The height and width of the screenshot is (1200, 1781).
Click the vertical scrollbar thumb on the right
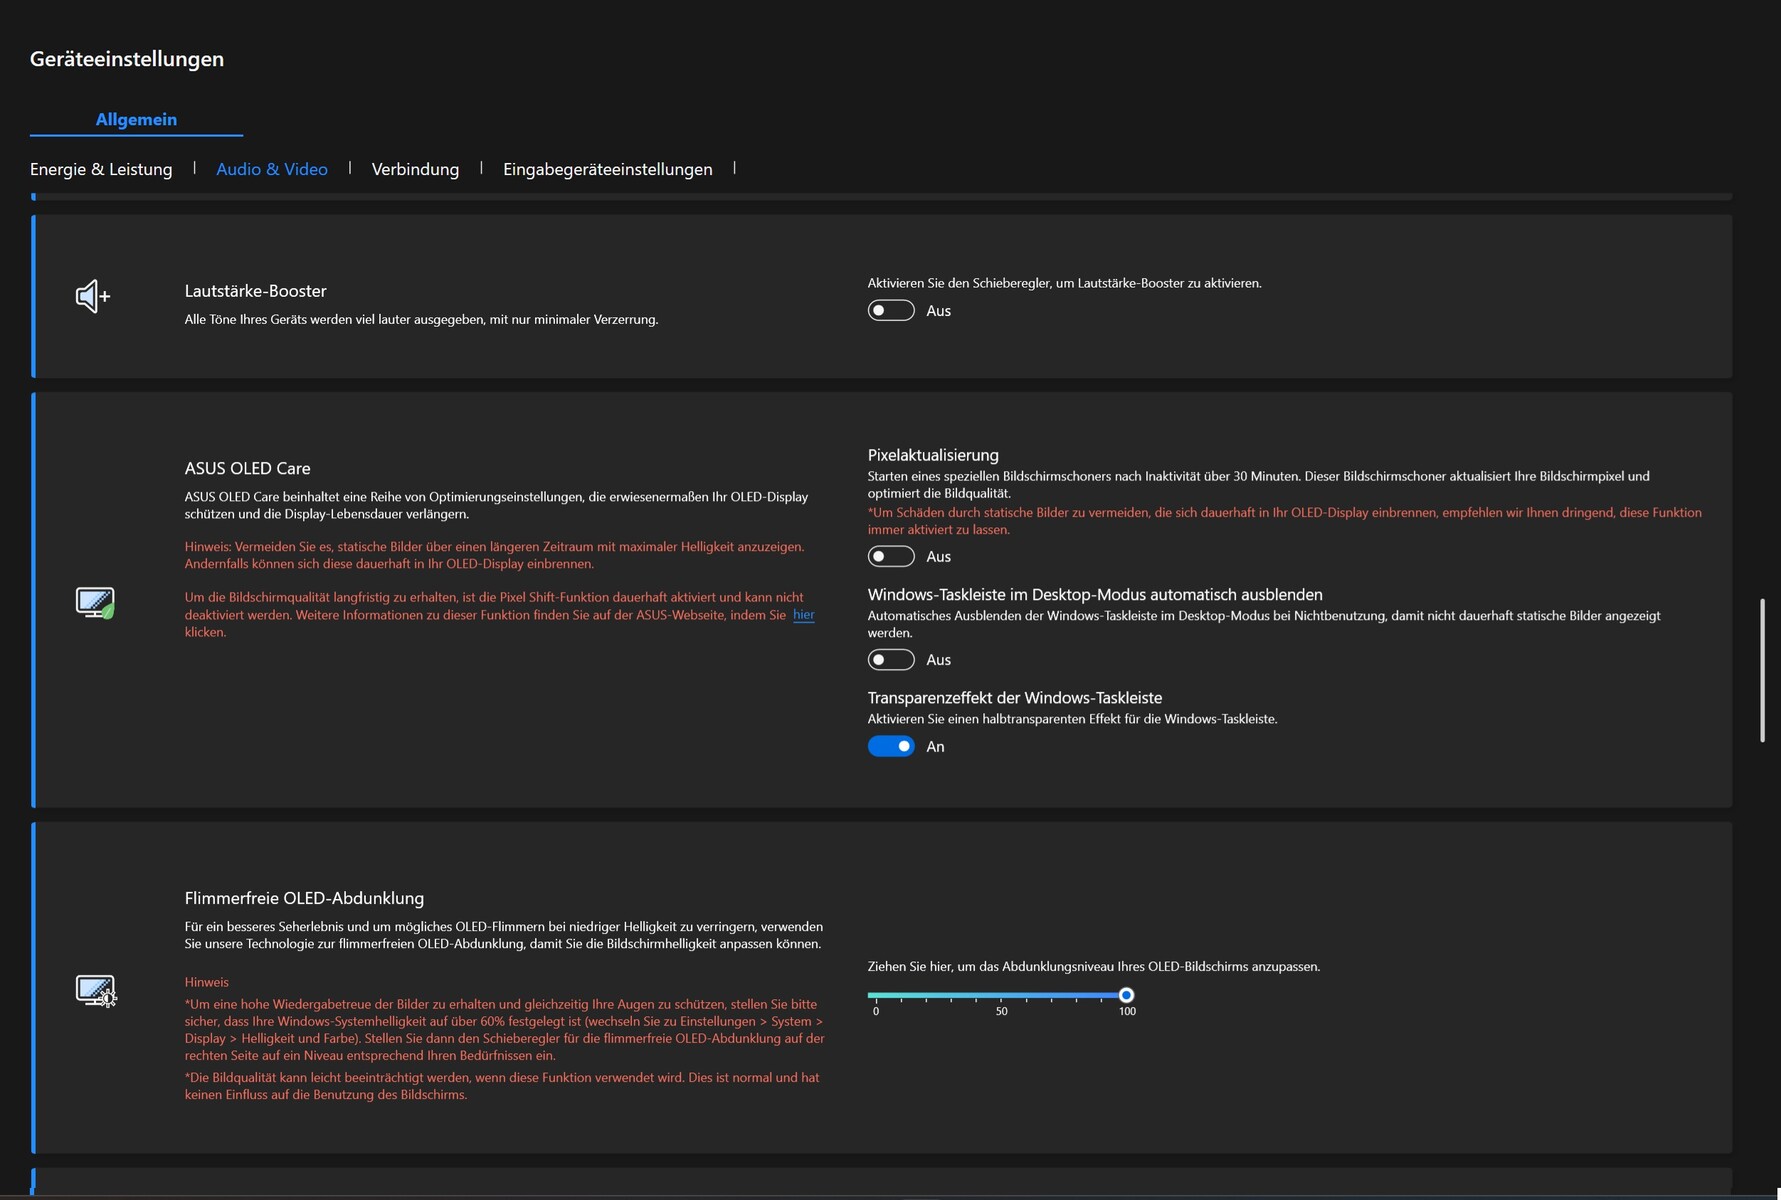pyautogui.click(x=1762, y=670)
